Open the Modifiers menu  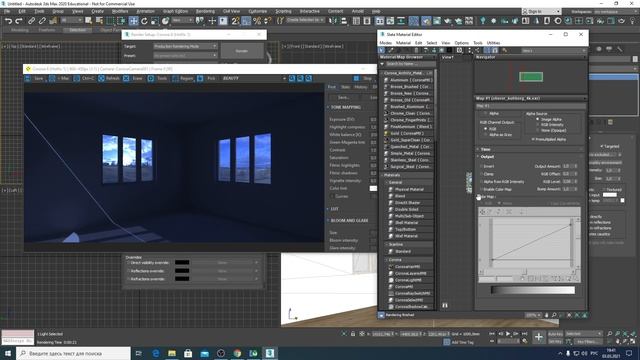[x=120, y=11]
